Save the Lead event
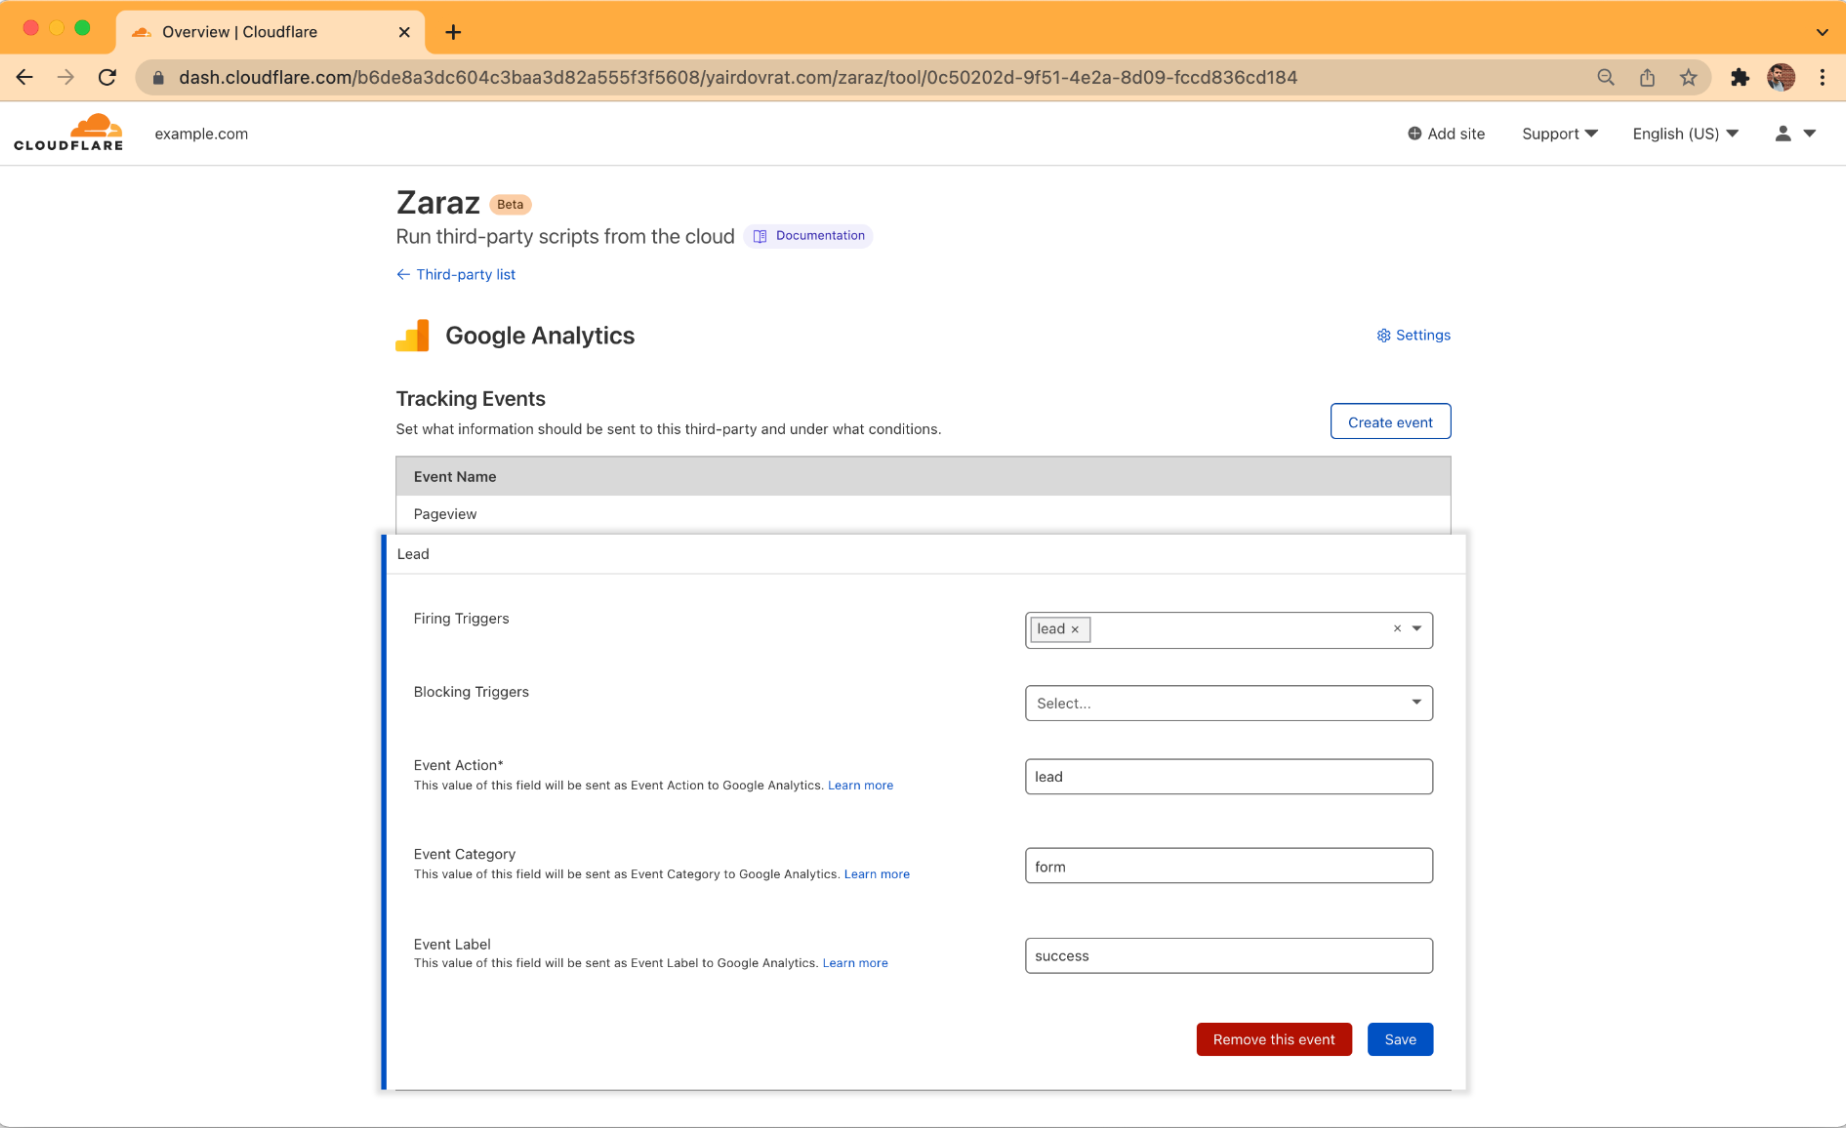 coord(1400,1039)
